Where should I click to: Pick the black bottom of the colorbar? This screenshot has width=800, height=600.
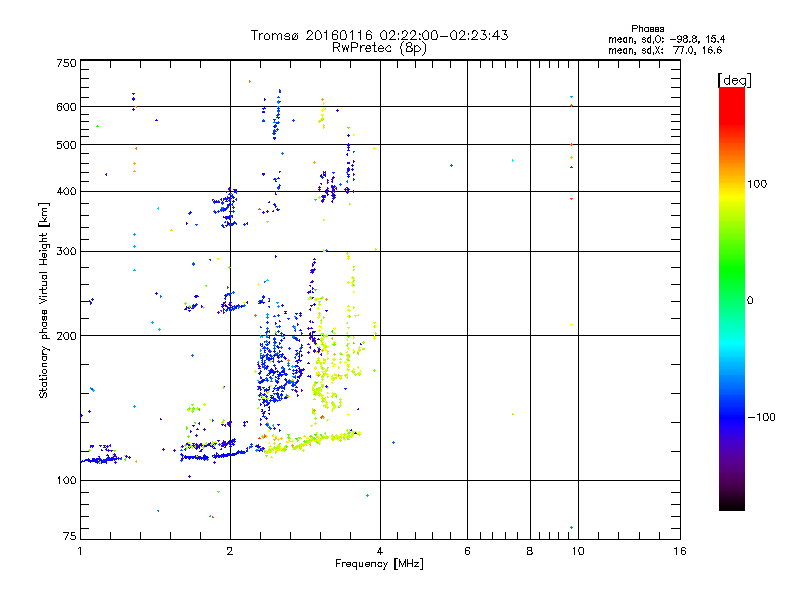[732, 503]
